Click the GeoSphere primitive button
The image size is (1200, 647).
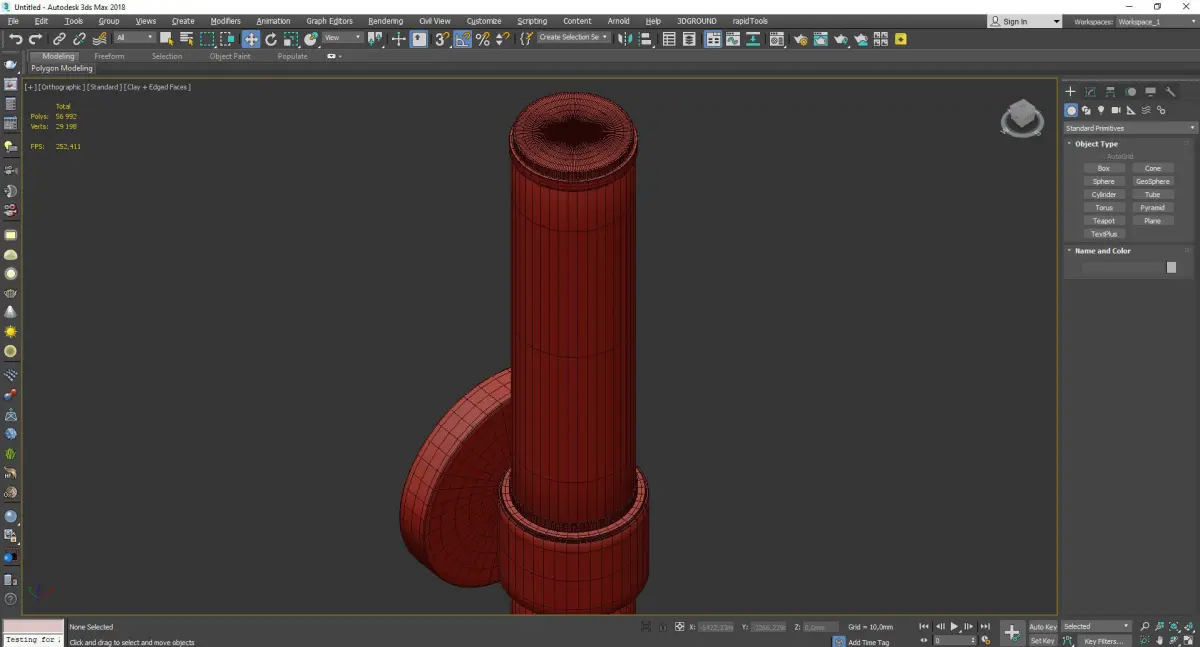coord(1153,182)
